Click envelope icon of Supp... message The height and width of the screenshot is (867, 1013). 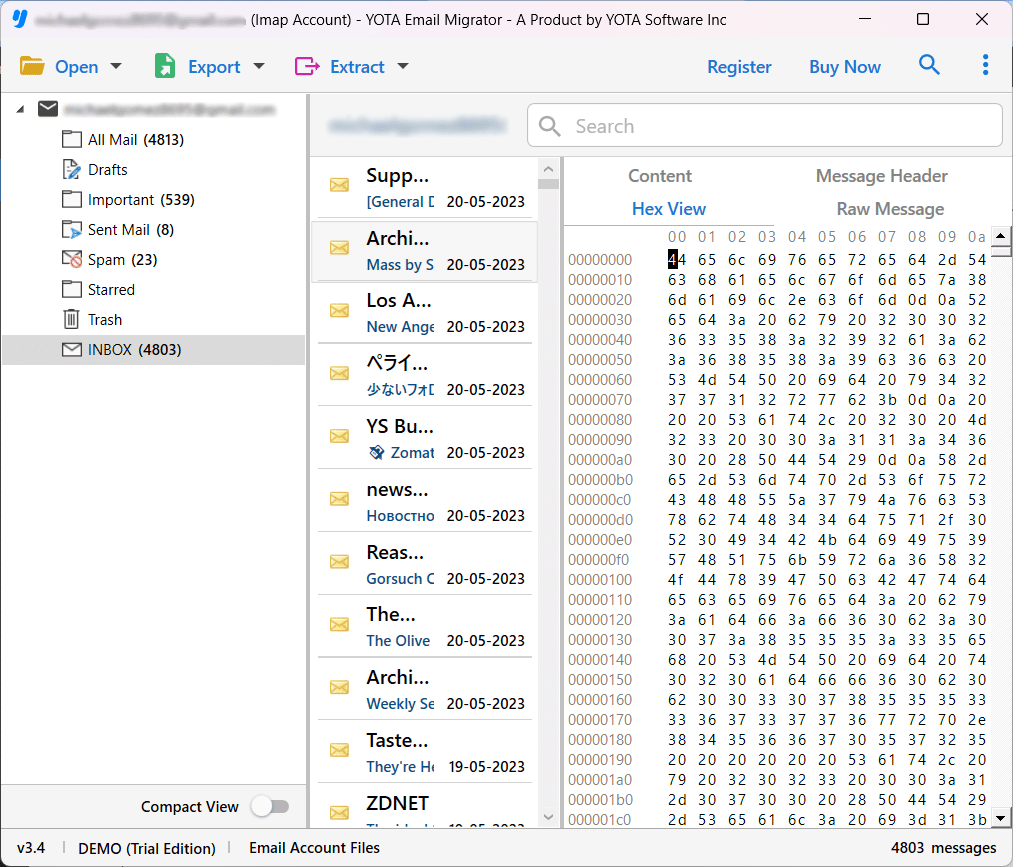339,185
